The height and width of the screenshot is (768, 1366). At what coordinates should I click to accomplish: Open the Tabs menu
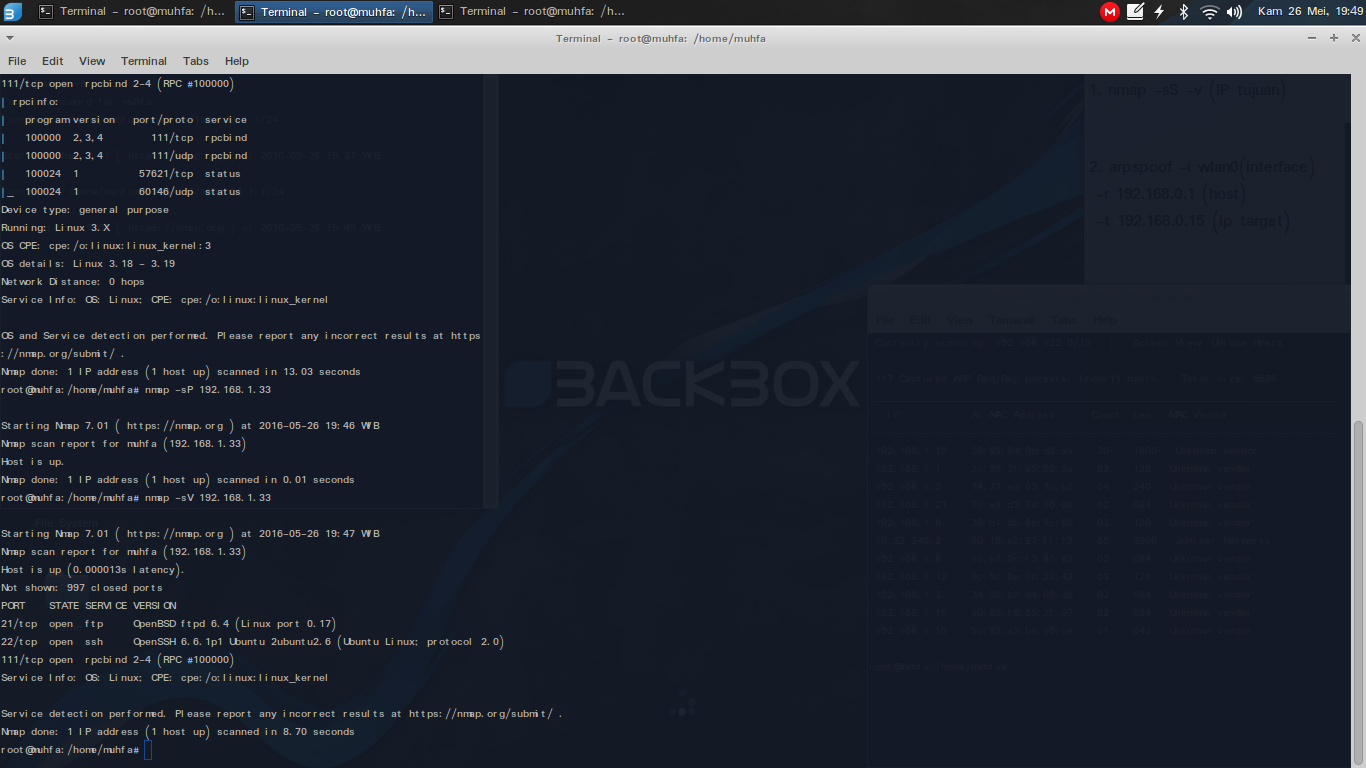pos(196,61)
